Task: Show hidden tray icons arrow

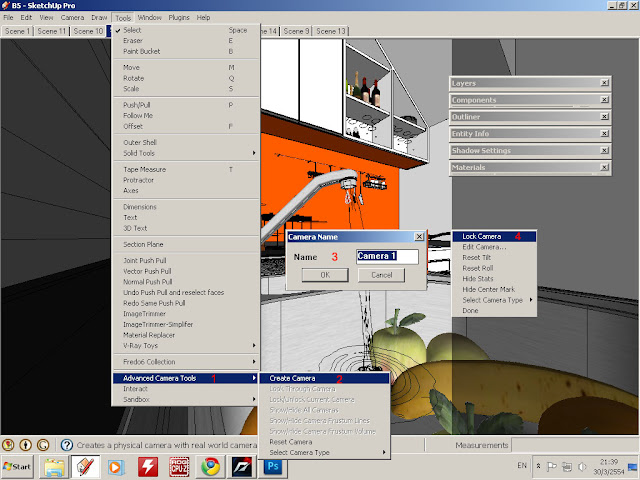Action: [x=538, y=466]
